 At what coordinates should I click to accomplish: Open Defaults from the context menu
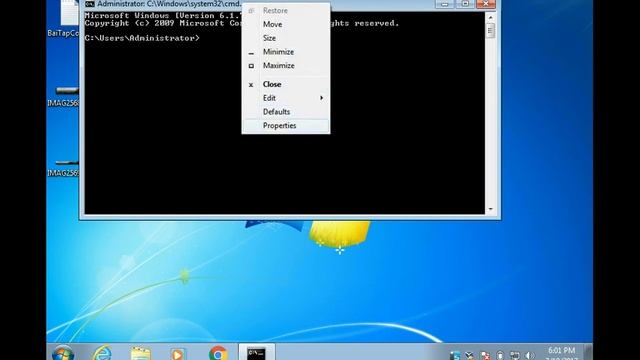(286, 112)
